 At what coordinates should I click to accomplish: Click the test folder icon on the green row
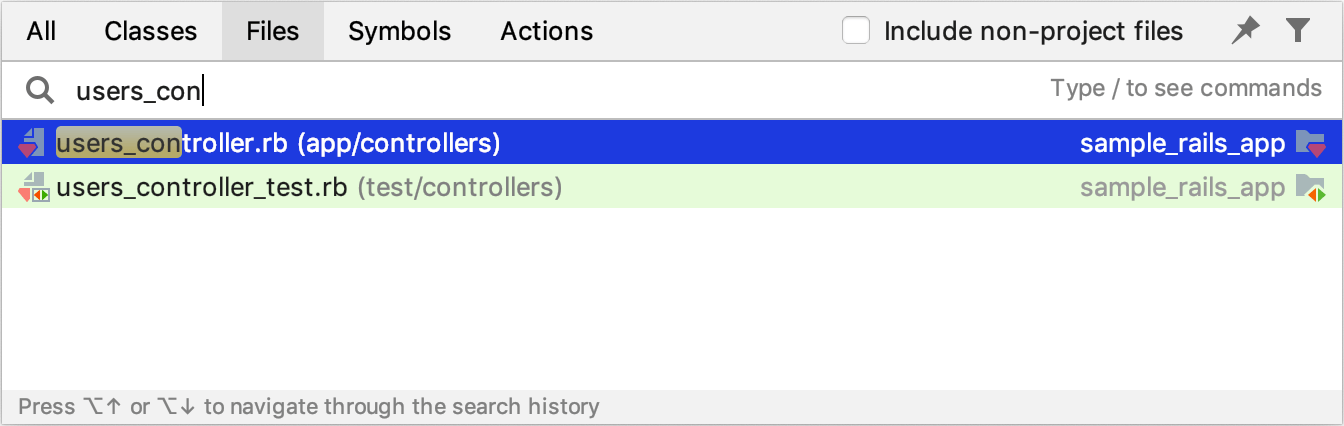coord(1311,187)
